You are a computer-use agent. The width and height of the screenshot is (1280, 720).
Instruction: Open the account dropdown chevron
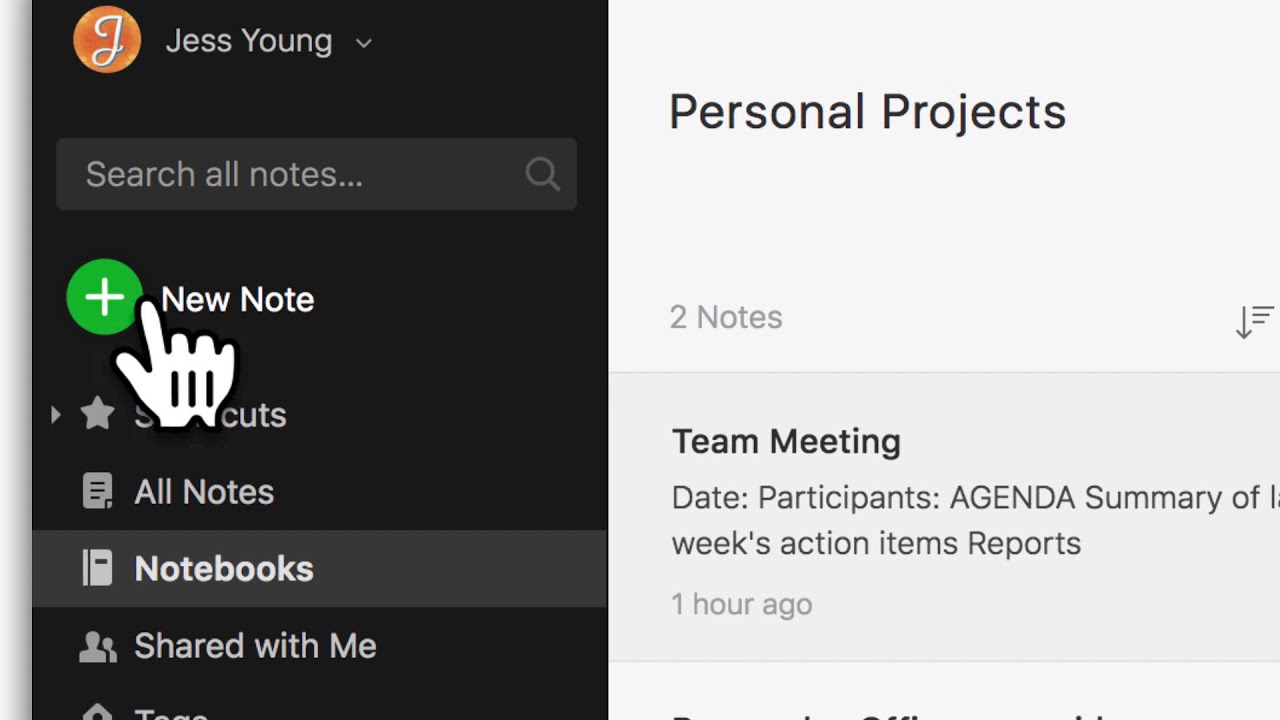[x=364, y=43]
